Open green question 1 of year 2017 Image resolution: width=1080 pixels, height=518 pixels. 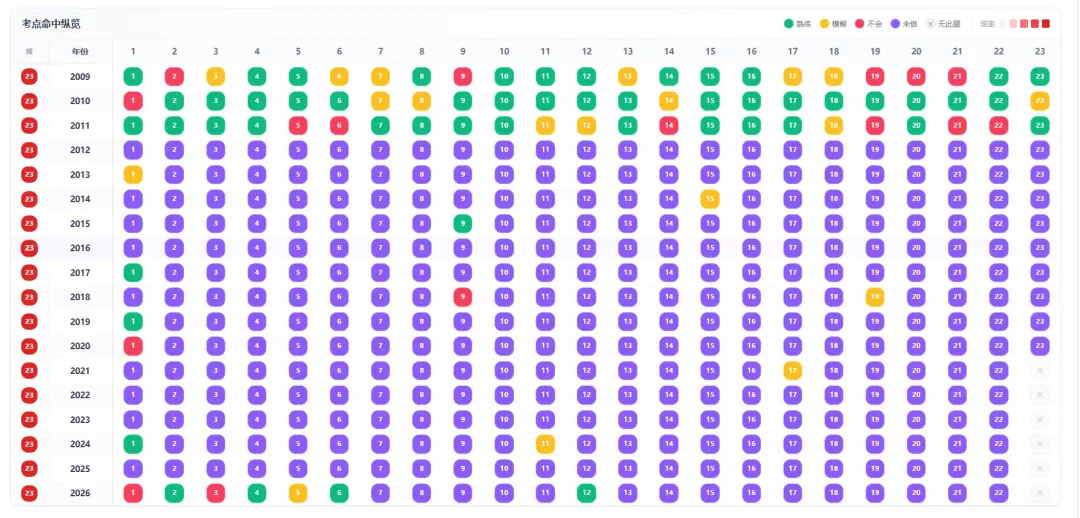[133, 273]
